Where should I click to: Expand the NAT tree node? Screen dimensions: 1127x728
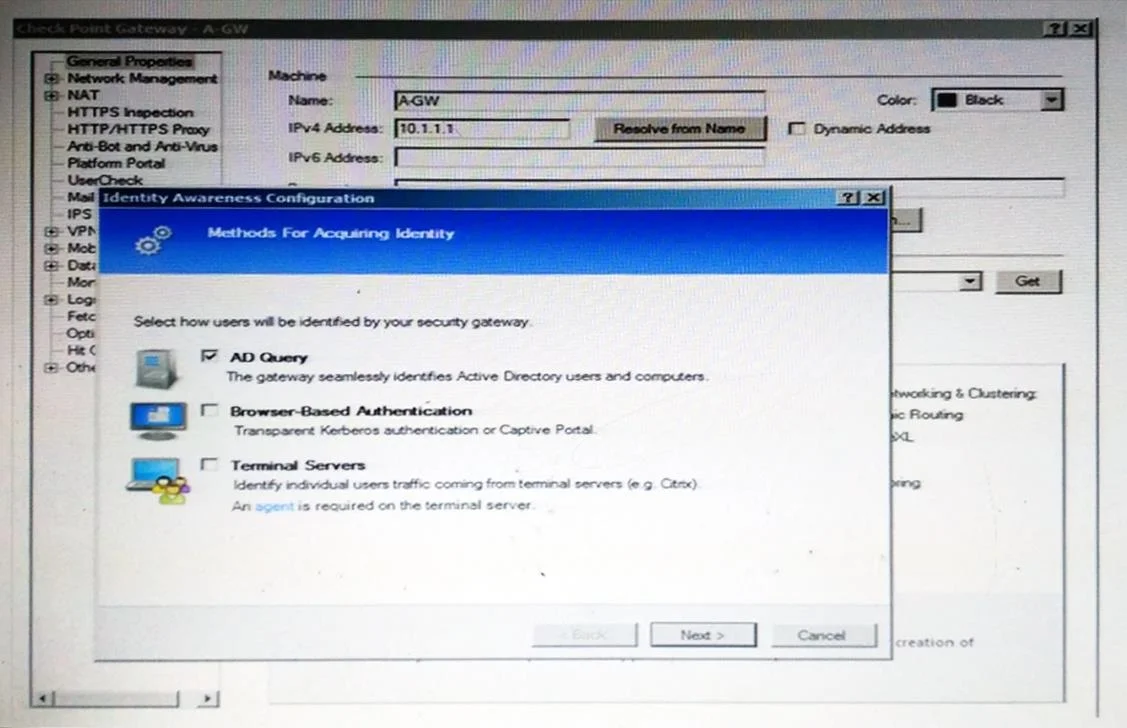point(51,95)
